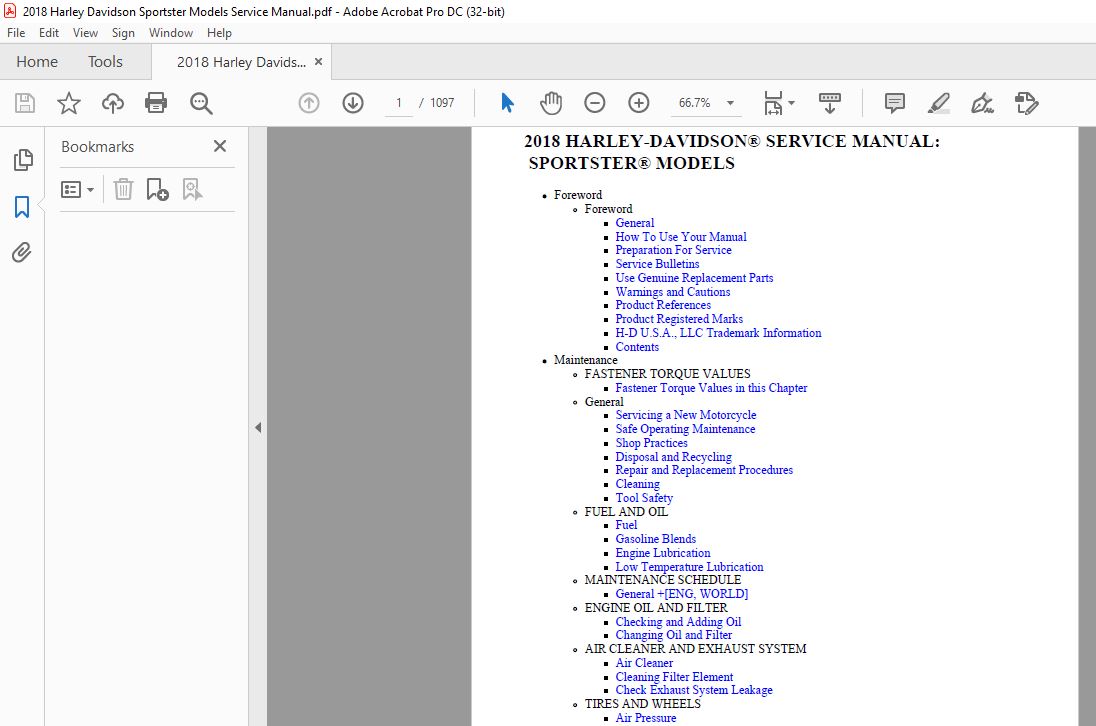This screenshot has height=726, width=1096.
Task: Print the document with printer icon
Action: [x=156, y=103]
